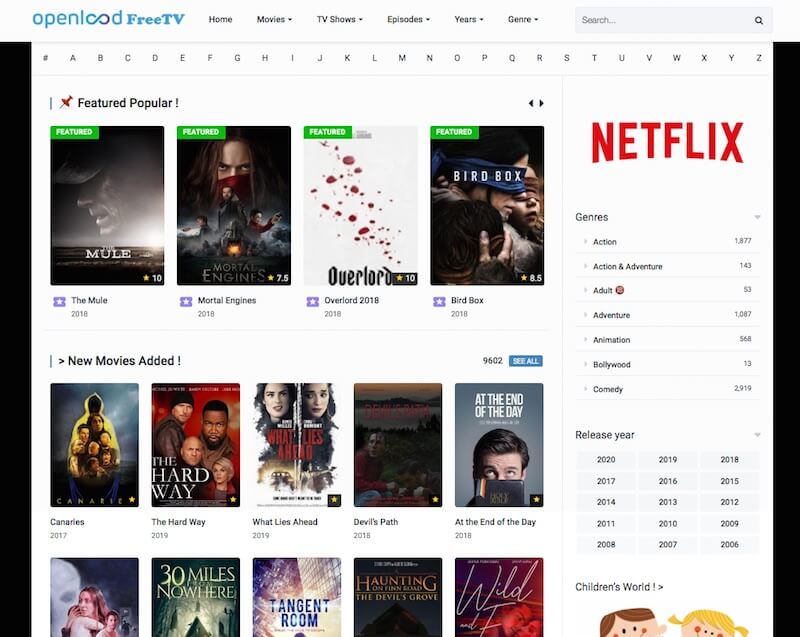The width and height of the screenshot is (800, 637).
Task: Filter titles by the # symbol
Action: click(x=45, y=58)
